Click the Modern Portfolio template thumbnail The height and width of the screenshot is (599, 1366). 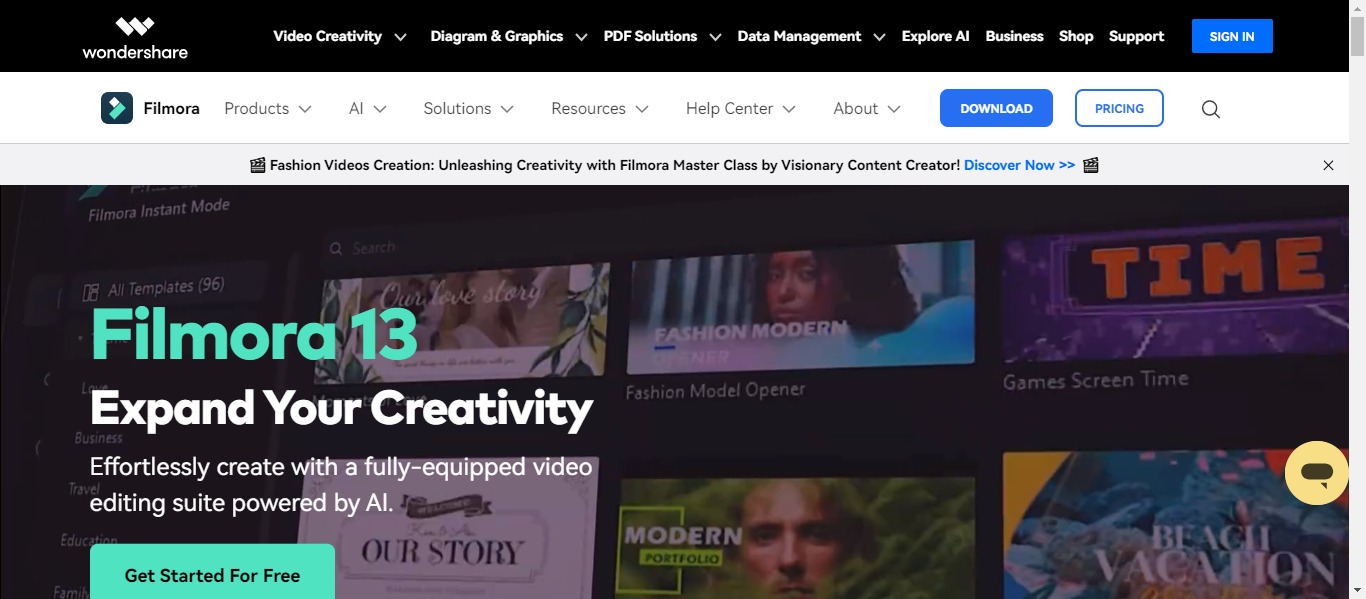pos(796,538)
